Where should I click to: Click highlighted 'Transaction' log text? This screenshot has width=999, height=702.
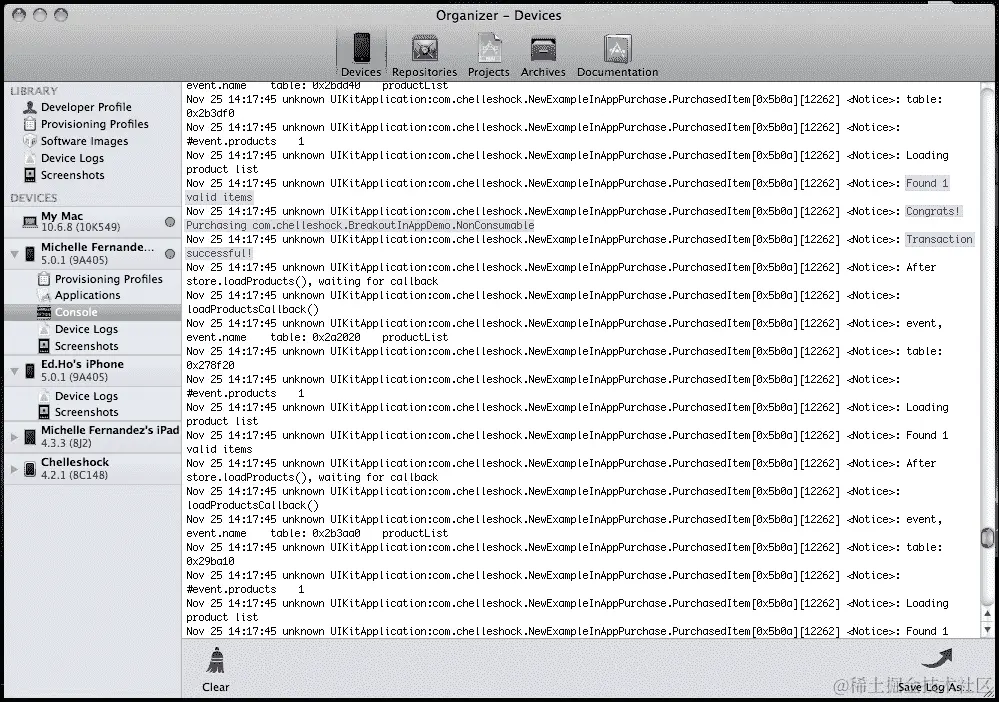click(x=940, y=240)
